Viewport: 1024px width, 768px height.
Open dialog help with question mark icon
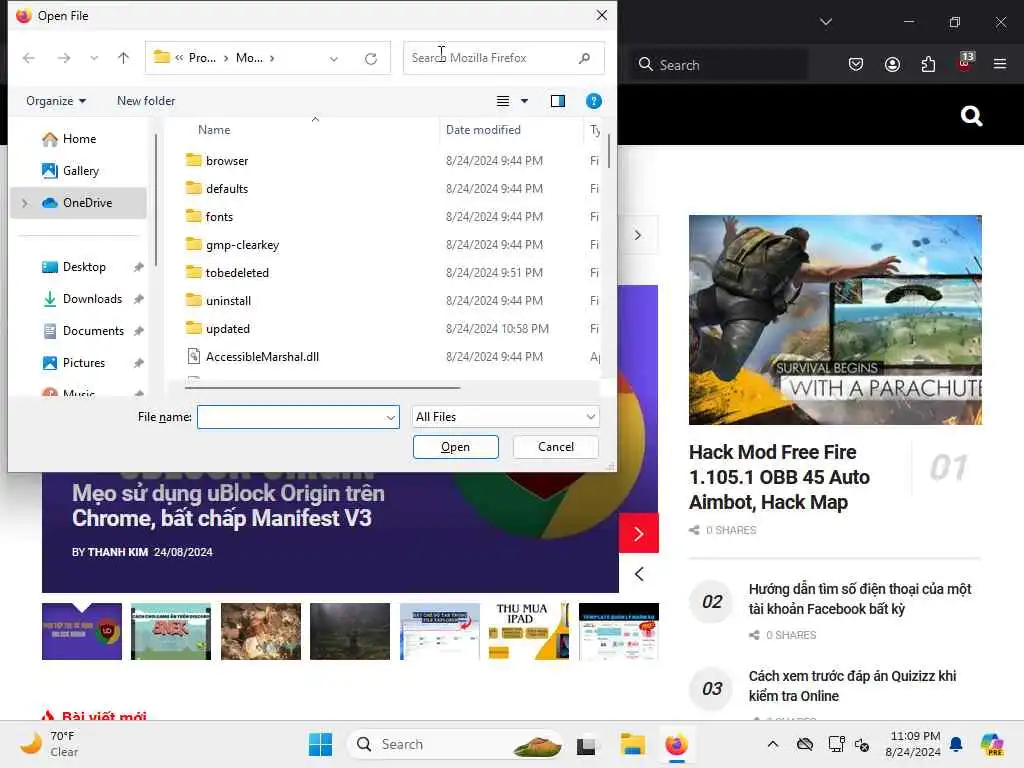594,101
